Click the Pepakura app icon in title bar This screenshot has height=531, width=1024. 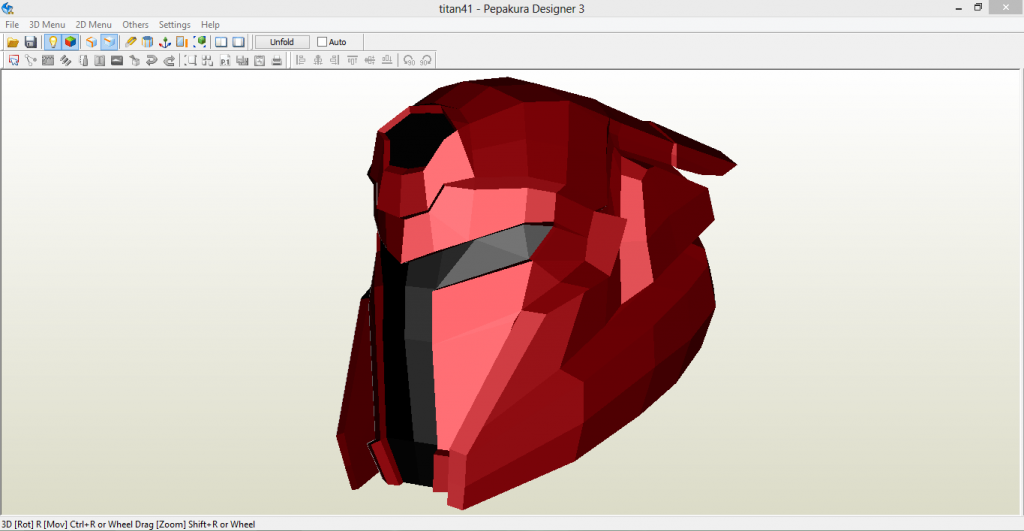[x=9, y=7]
